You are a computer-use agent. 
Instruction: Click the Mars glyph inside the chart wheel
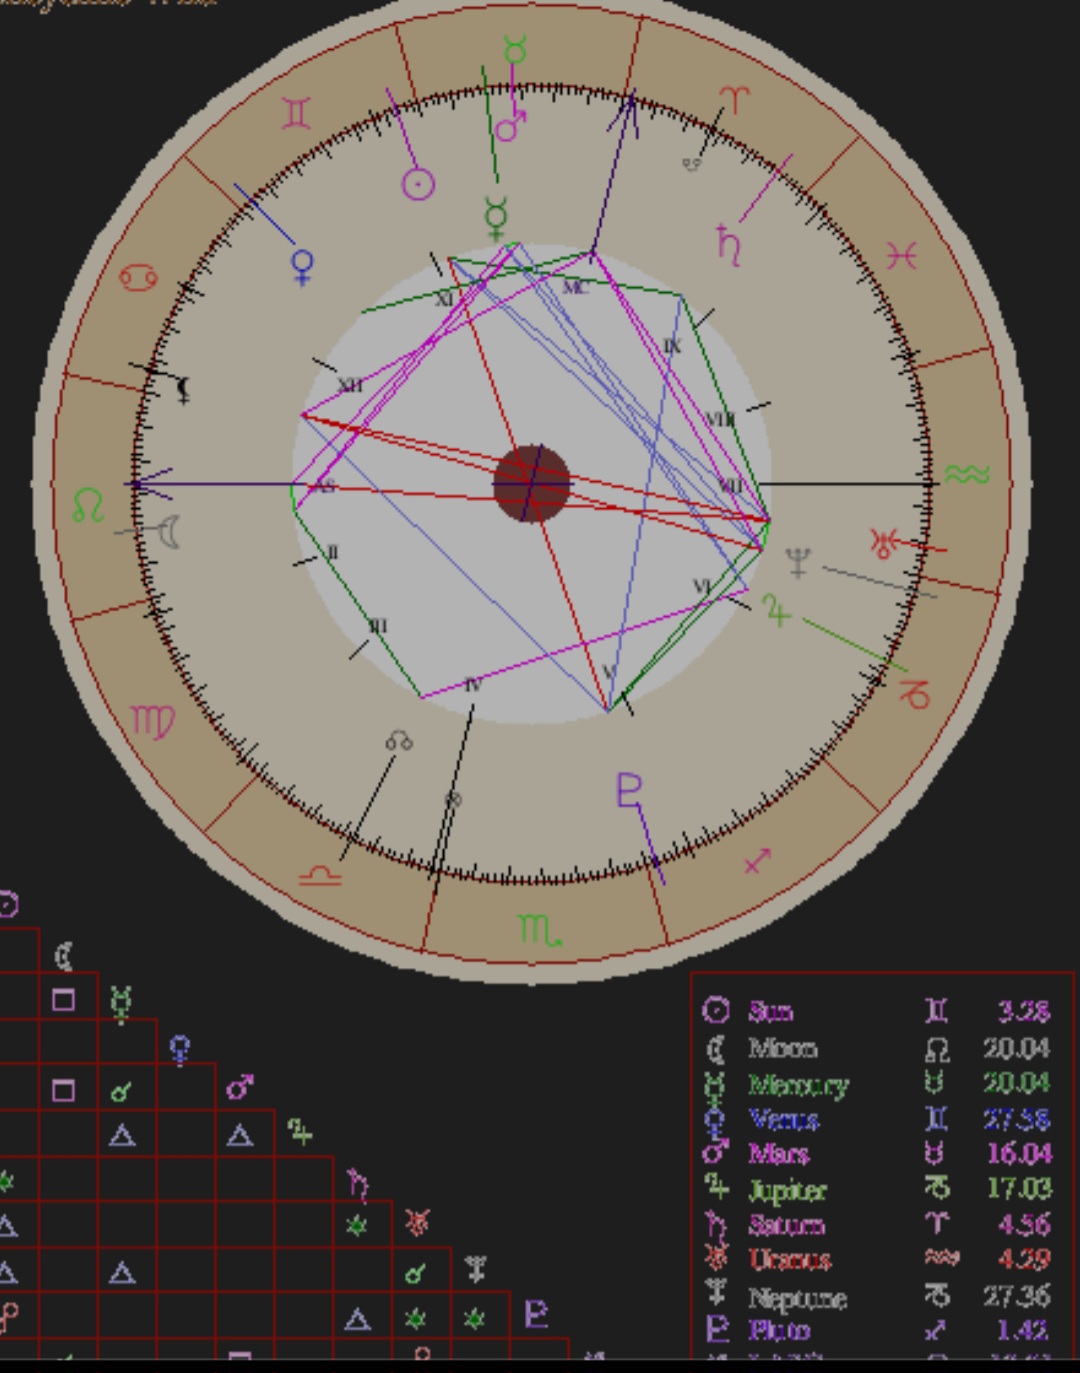pos(511,127)
